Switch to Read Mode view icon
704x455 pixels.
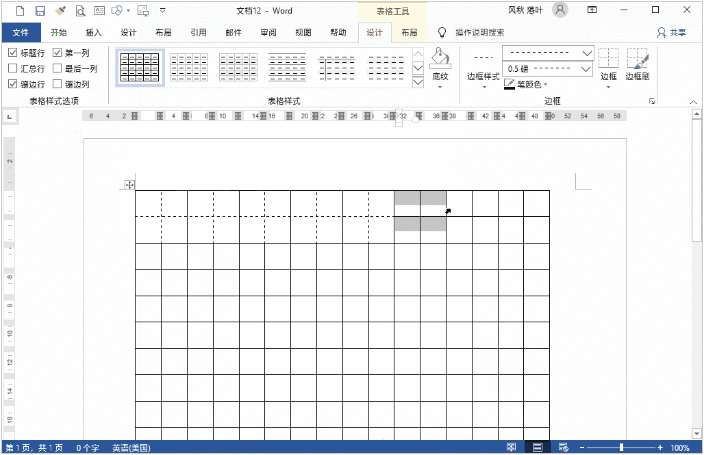tap(511, 447)
